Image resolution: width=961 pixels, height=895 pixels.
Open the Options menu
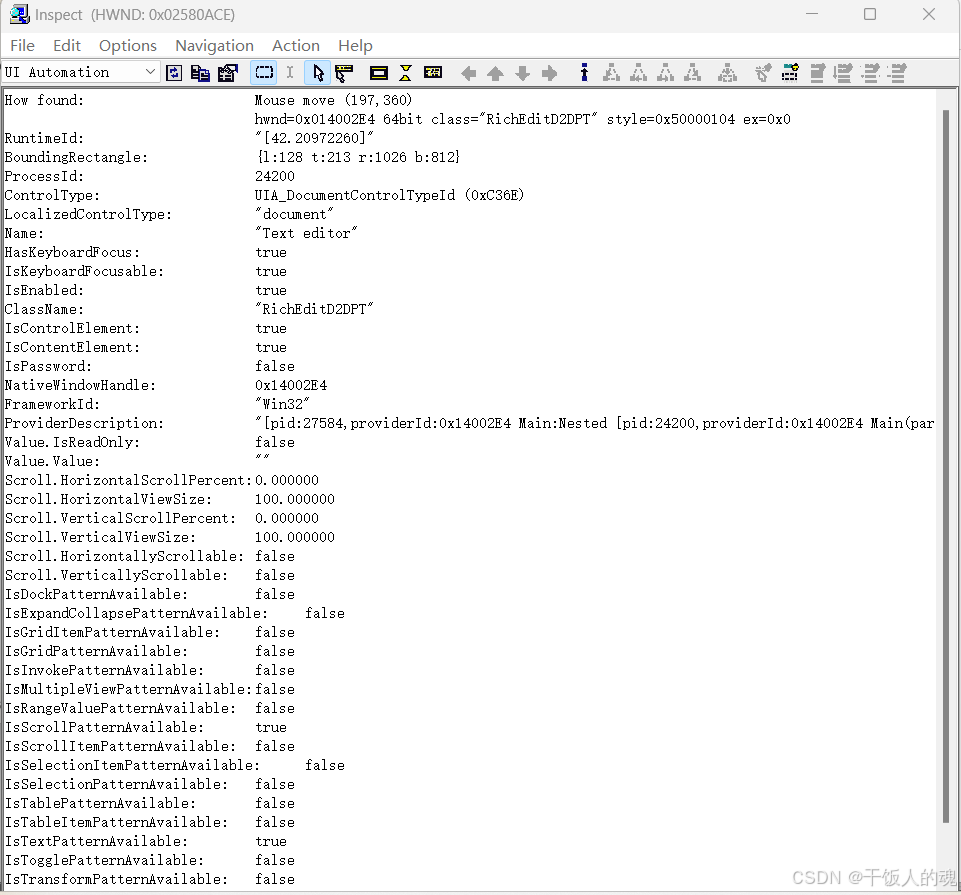click(x=127, y=46)
